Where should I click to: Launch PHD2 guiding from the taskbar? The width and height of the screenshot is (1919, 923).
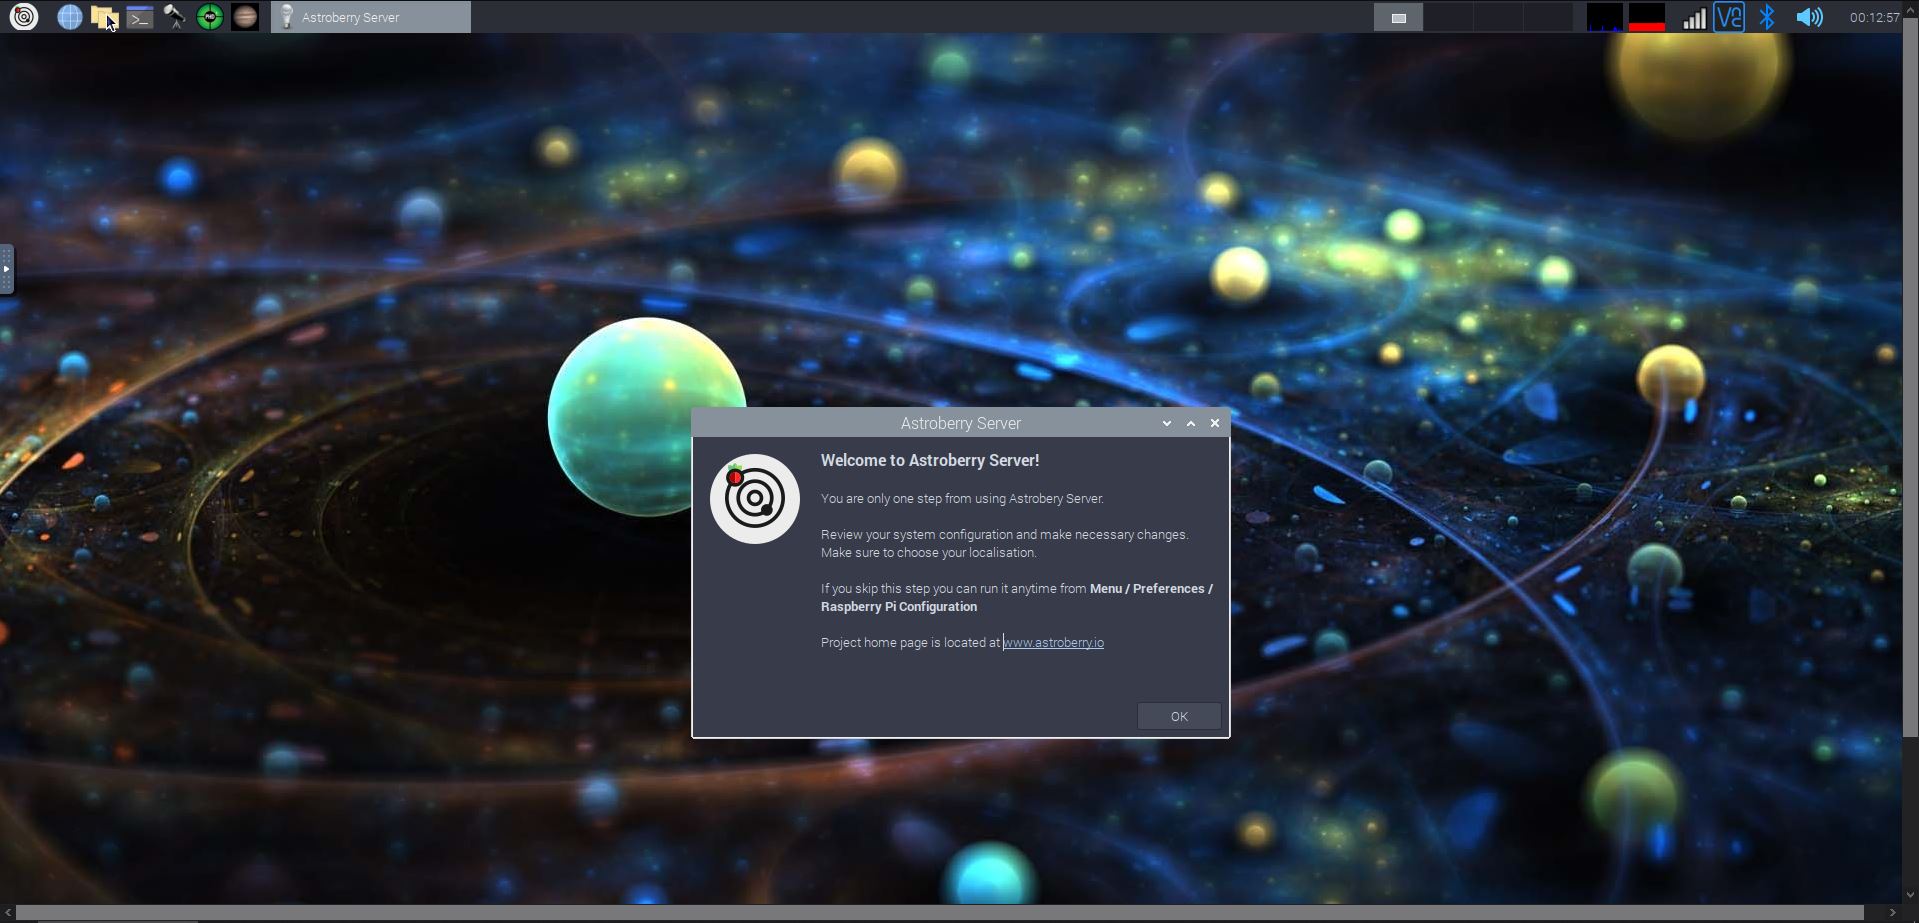pyautogui.click(x=210, y=17)
